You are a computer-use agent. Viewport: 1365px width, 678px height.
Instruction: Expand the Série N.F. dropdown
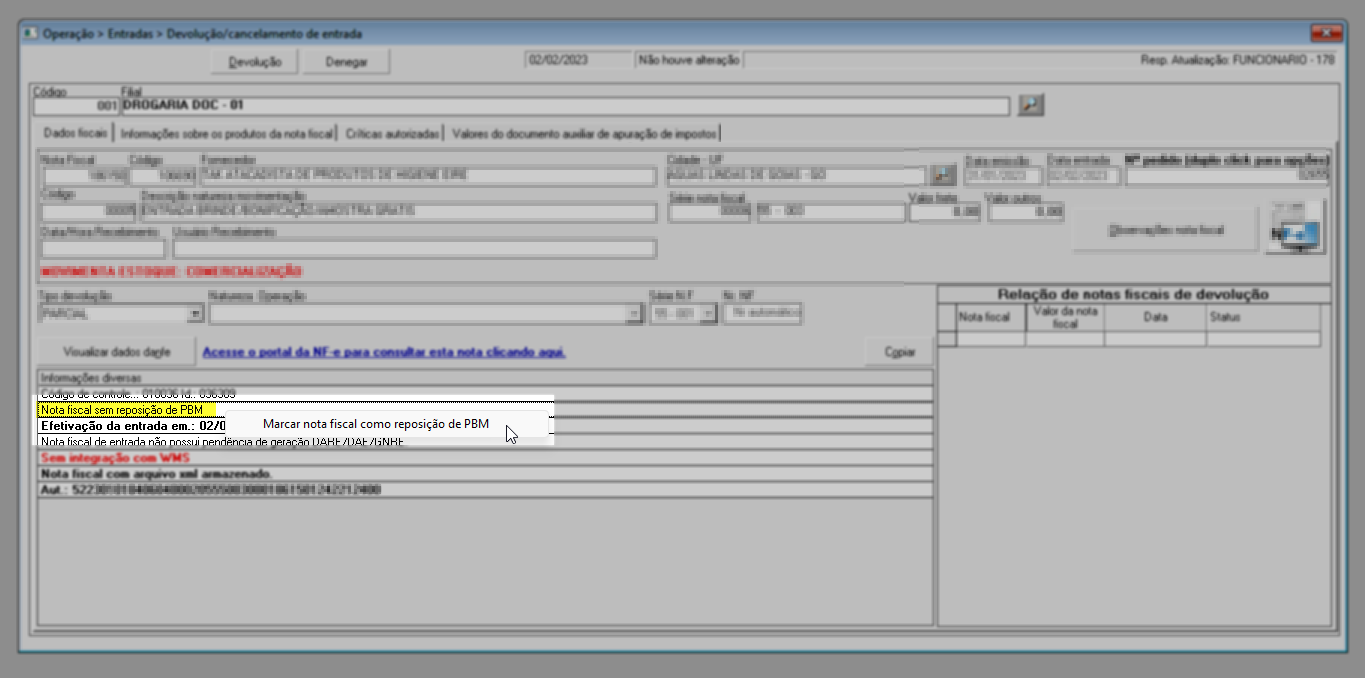click(x=709, y=314)
